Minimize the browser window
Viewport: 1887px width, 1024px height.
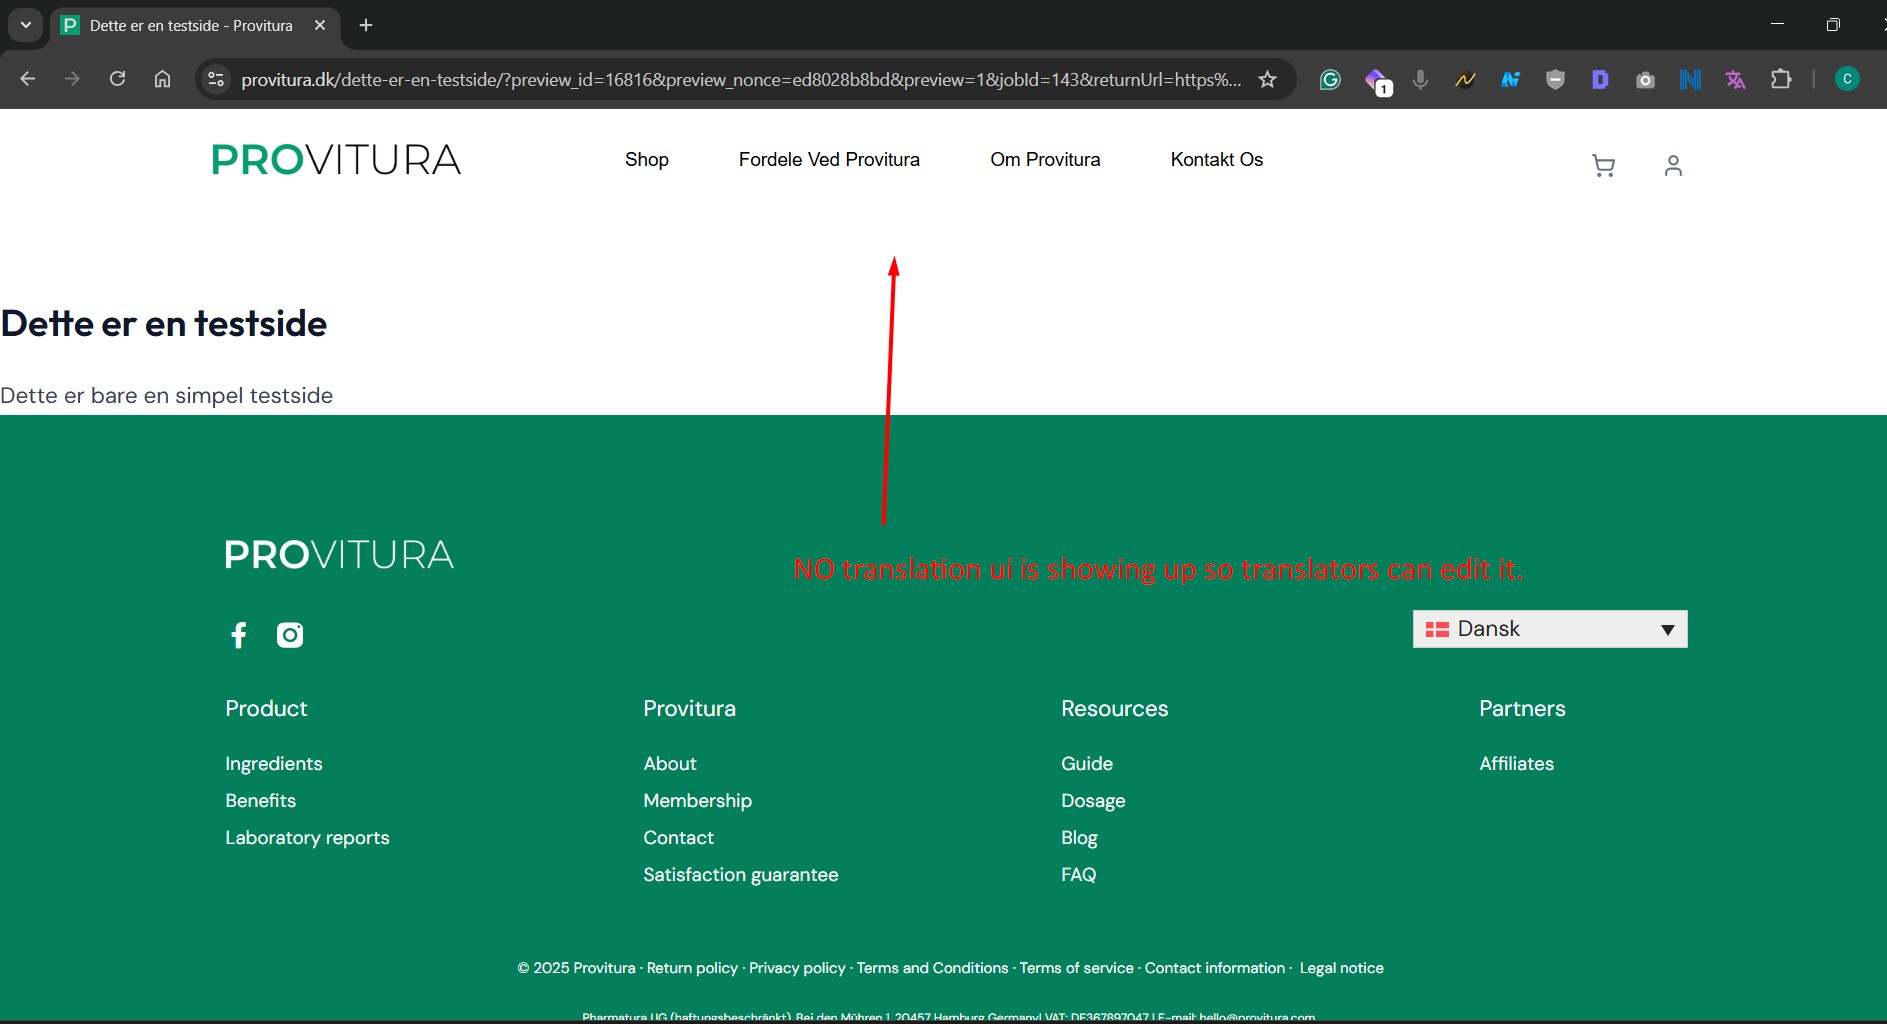point(1777,24)
